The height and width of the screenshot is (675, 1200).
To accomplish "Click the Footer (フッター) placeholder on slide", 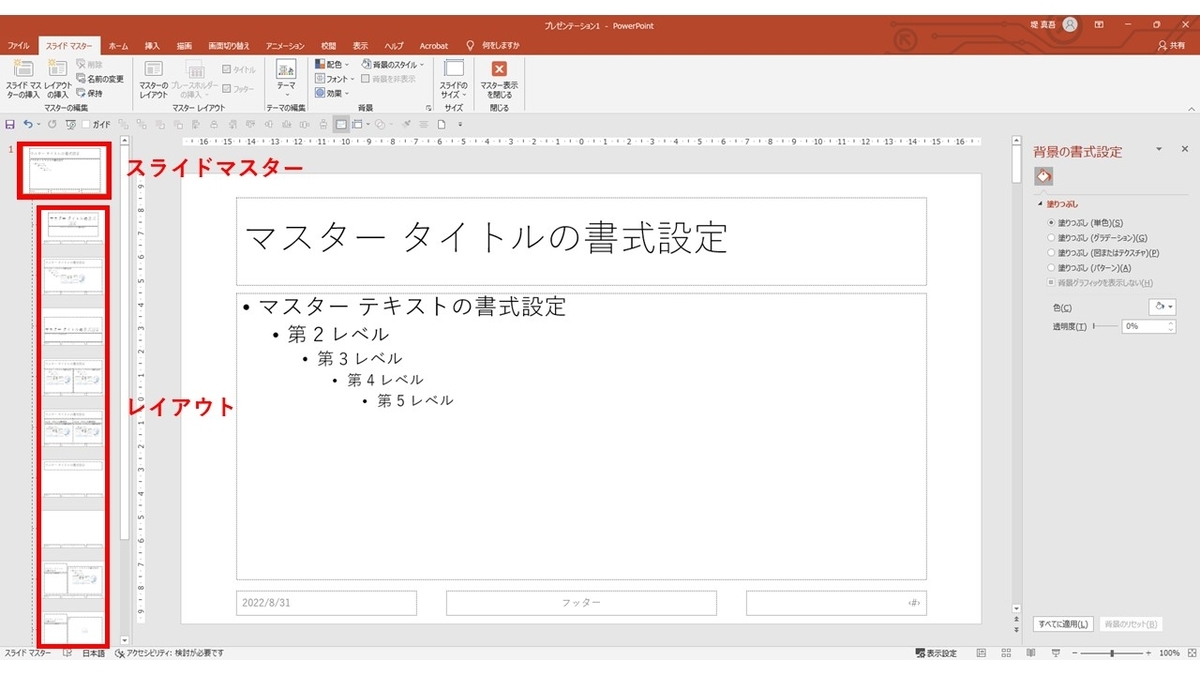I will click(581, 603).
